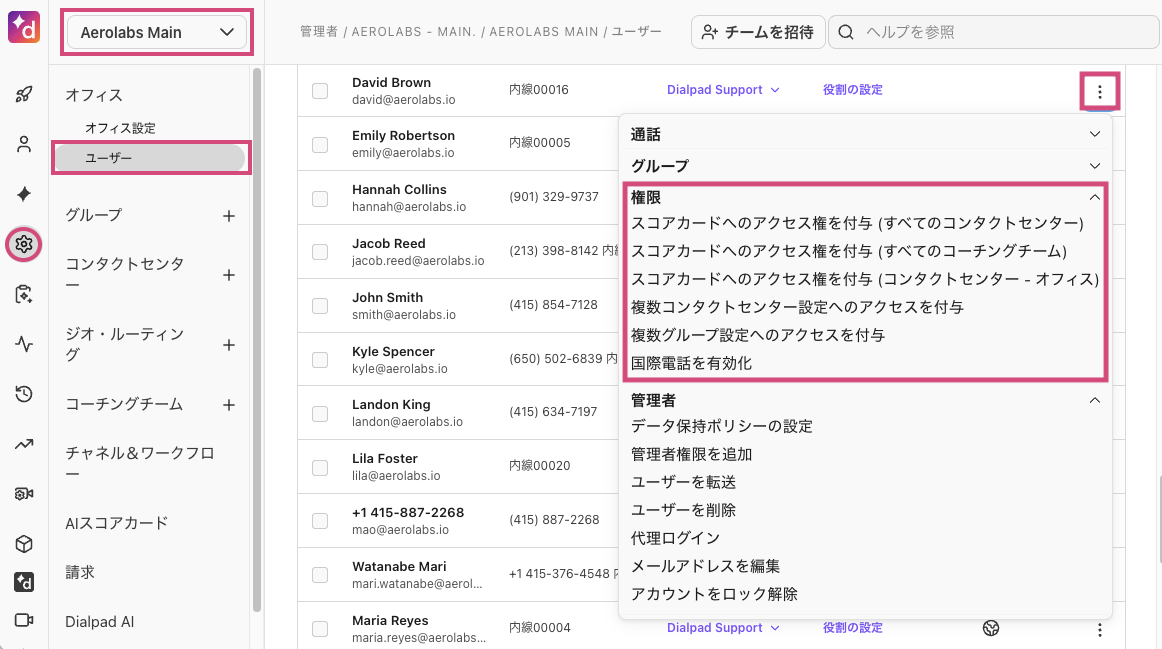Select Hannah Collins row checkbox

click(320, 197)
